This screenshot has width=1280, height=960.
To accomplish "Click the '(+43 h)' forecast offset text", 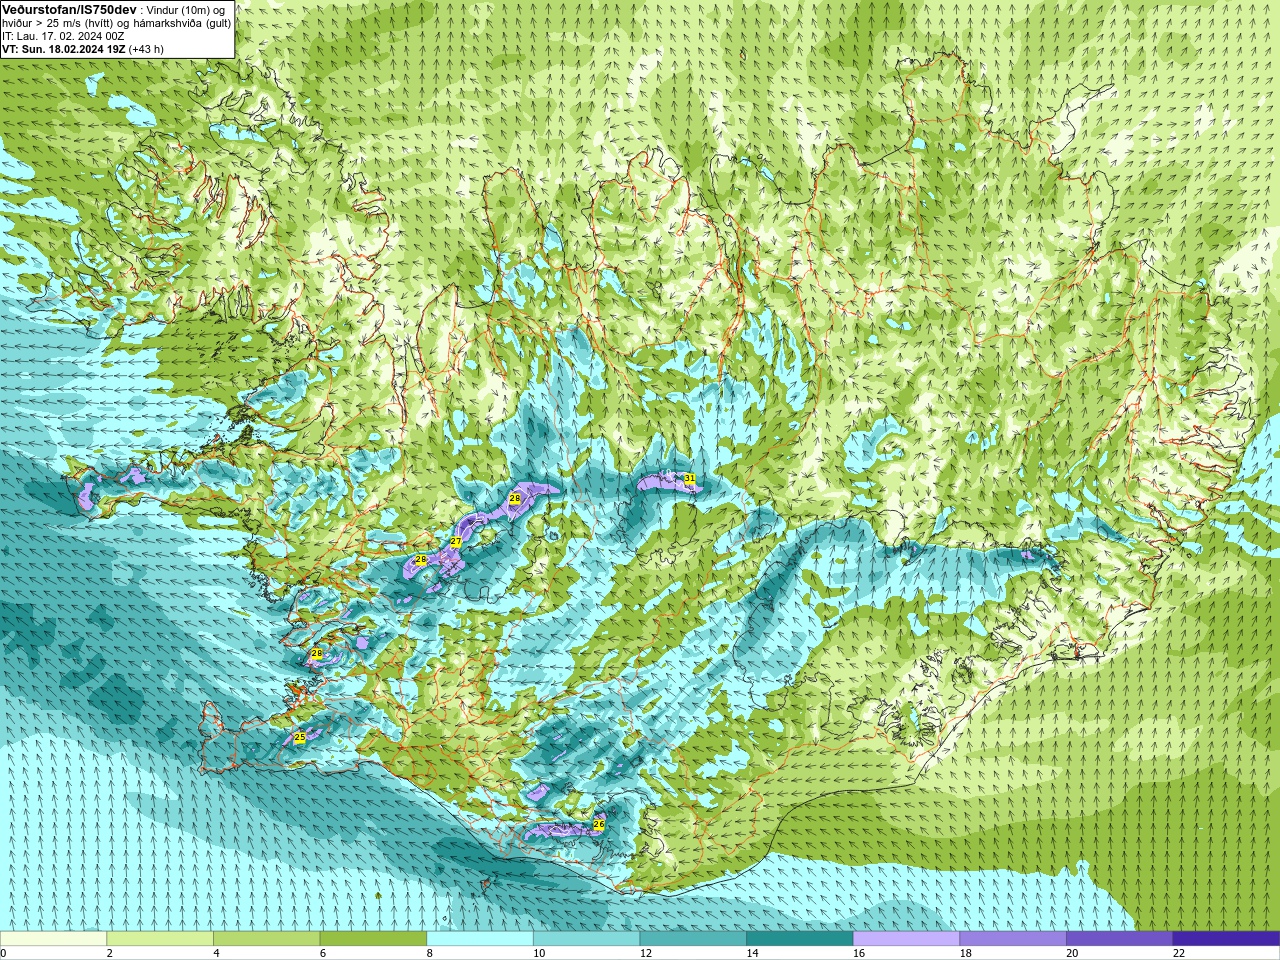I will pyautogui.click(x=146, y=49).
